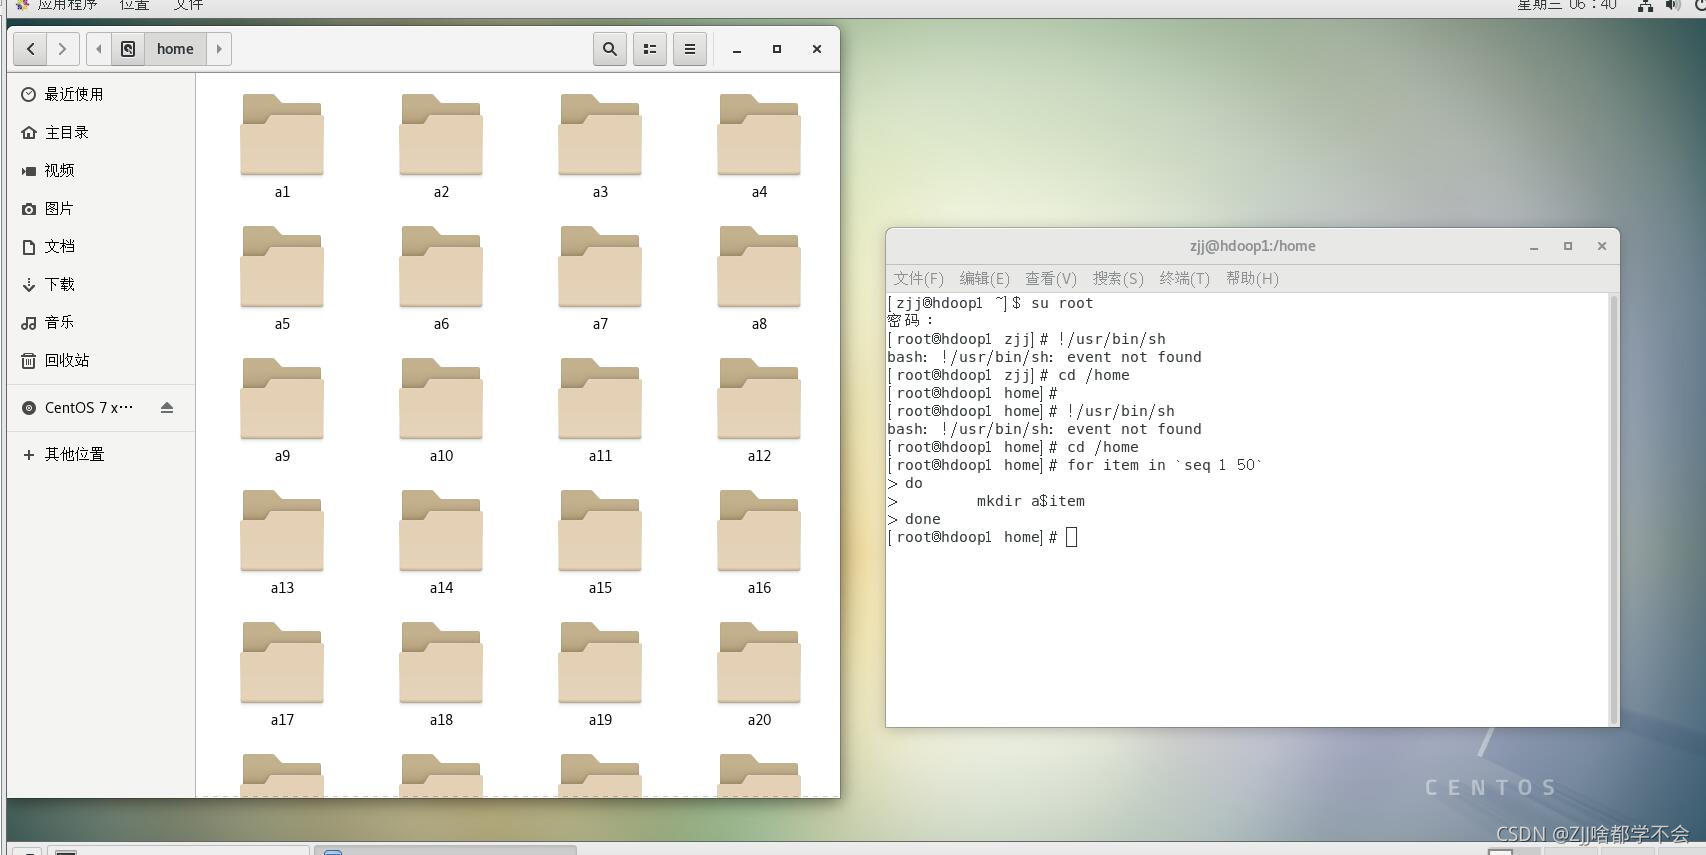Select folder a11
1706x855 pixels.
[600, 410]
